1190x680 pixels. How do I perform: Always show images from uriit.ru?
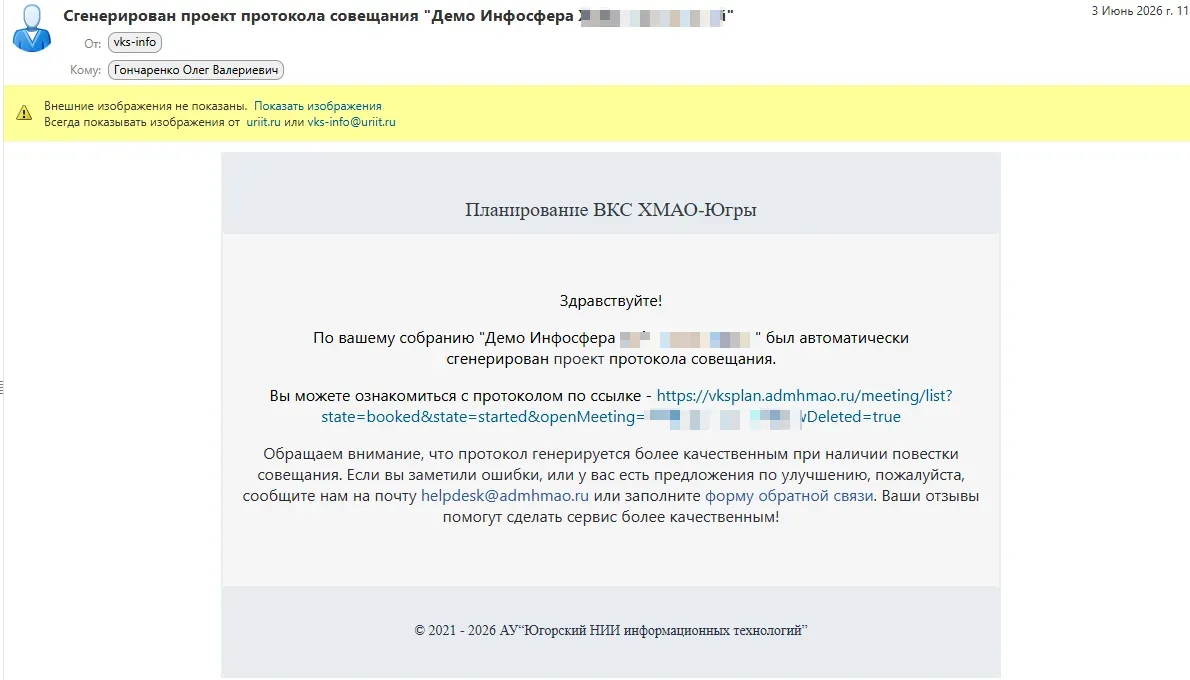[x=263, y=121]
